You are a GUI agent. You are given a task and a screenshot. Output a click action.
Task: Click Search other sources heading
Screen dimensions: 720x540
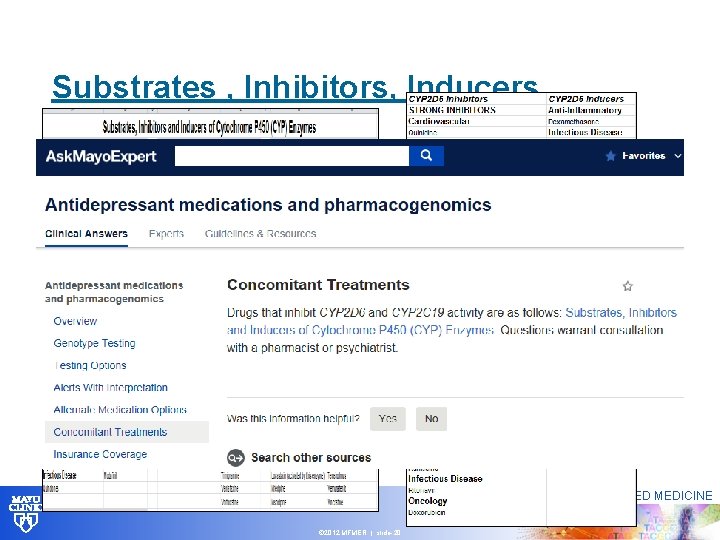(x=311, y=458)
